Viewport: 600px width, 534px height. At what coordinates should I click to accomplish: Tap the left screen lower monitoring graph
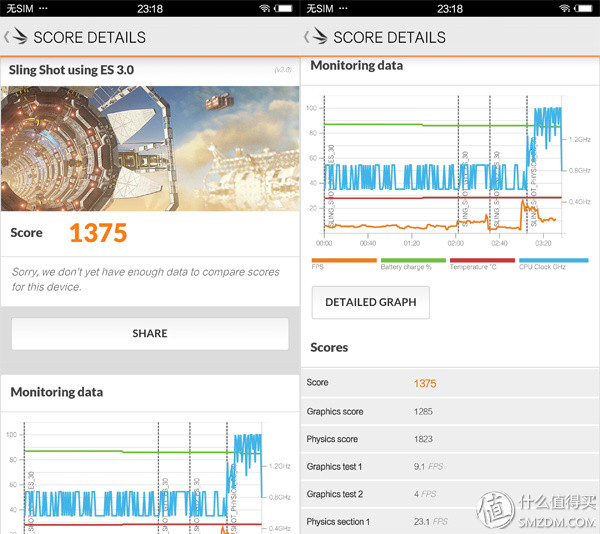tap(148, 477)
